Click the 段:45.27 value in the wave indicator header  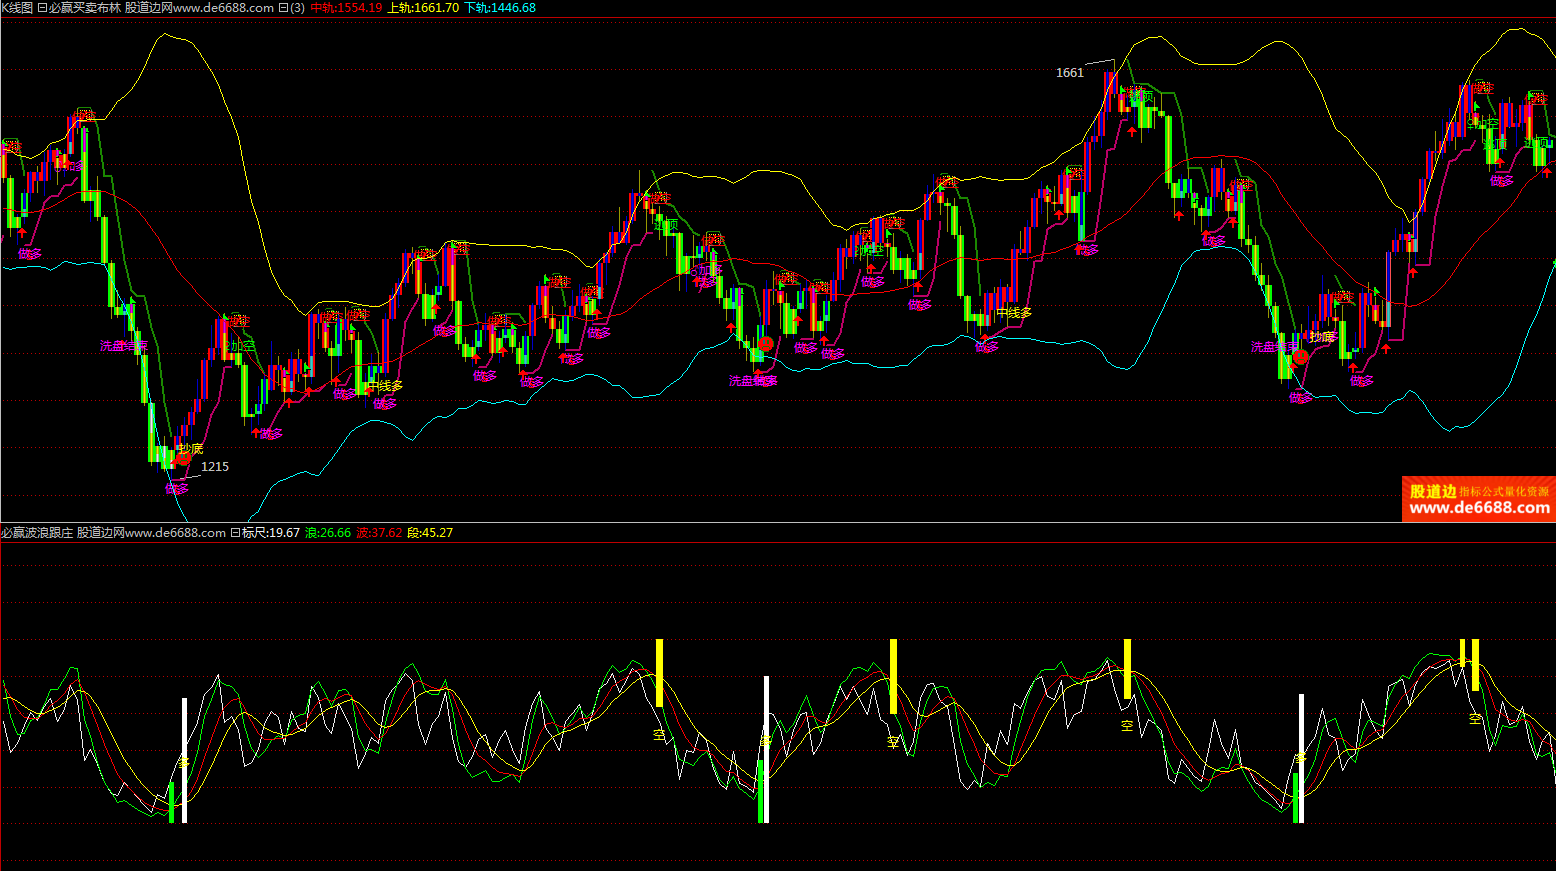(x=430, y=532)
